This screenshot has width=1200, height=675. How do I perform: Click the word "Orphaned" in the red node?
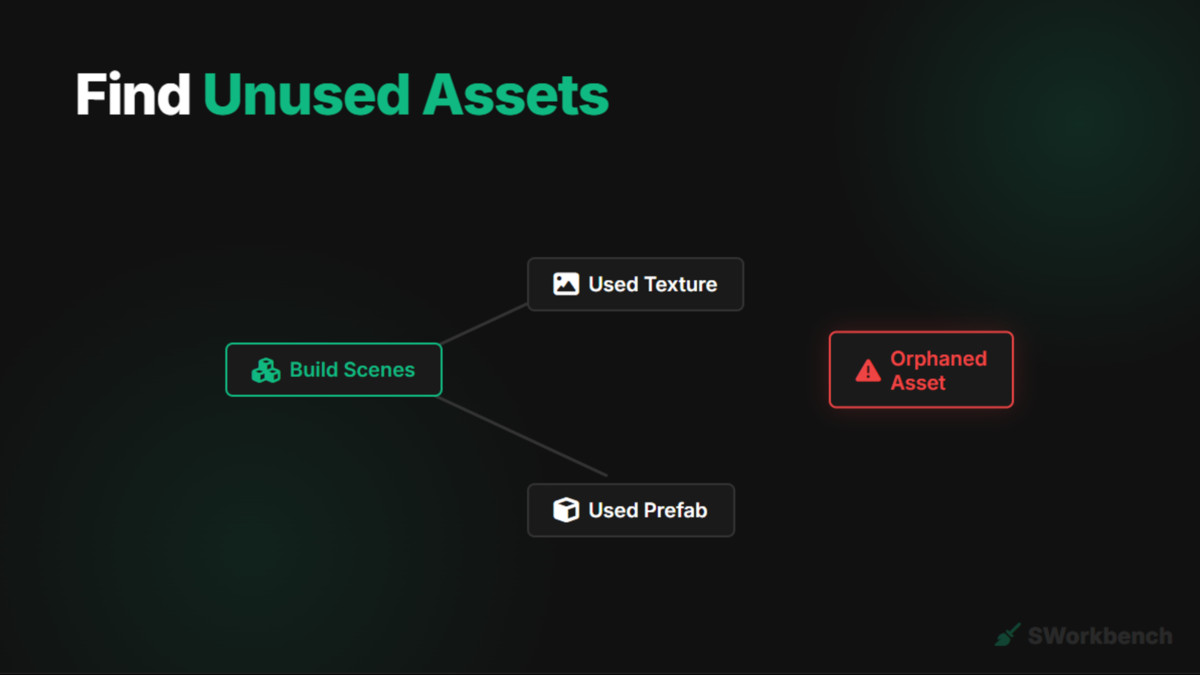click(x=939, y=358)
